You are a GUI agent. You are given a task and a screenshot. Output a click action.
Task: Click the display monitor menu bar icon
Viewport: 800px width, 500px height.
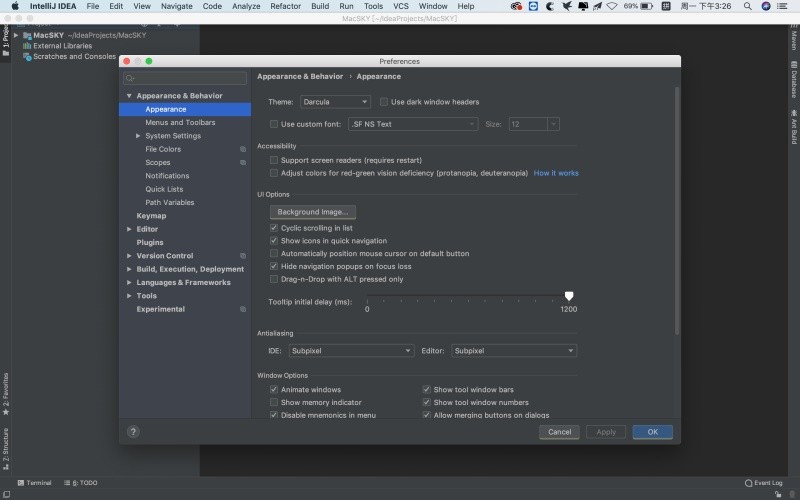coord(582,6)
